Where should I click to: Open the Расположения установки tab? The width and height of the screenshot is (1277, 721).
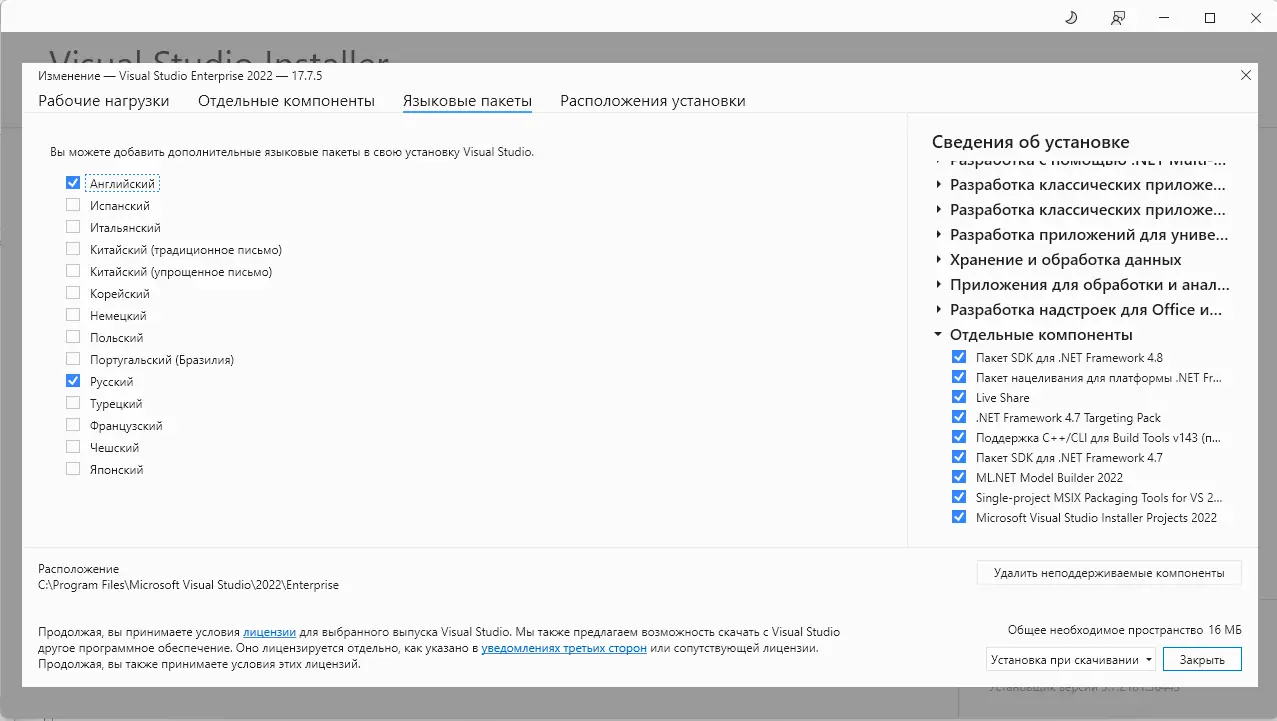click(653, 101)
